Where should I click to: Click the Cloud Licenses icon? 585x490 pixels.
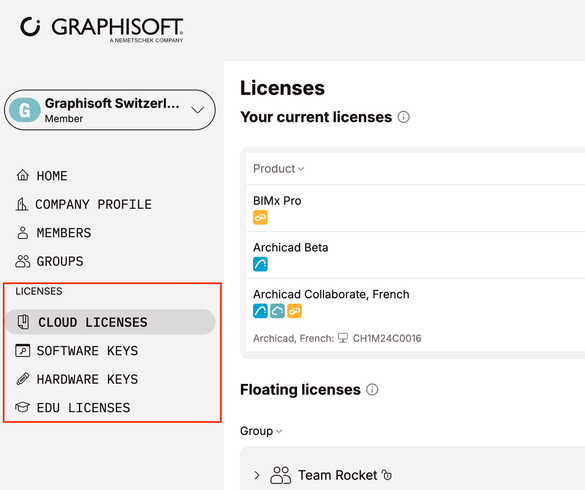pos(23,322)
